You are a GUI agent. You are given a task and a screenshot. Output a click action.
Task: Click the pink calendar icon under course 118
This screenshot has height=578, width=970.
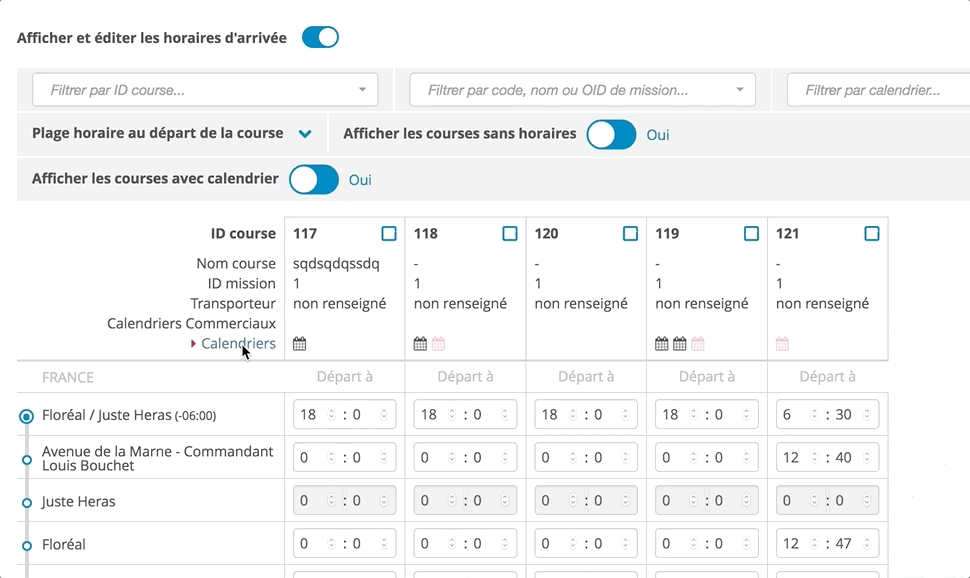point(438,344)
